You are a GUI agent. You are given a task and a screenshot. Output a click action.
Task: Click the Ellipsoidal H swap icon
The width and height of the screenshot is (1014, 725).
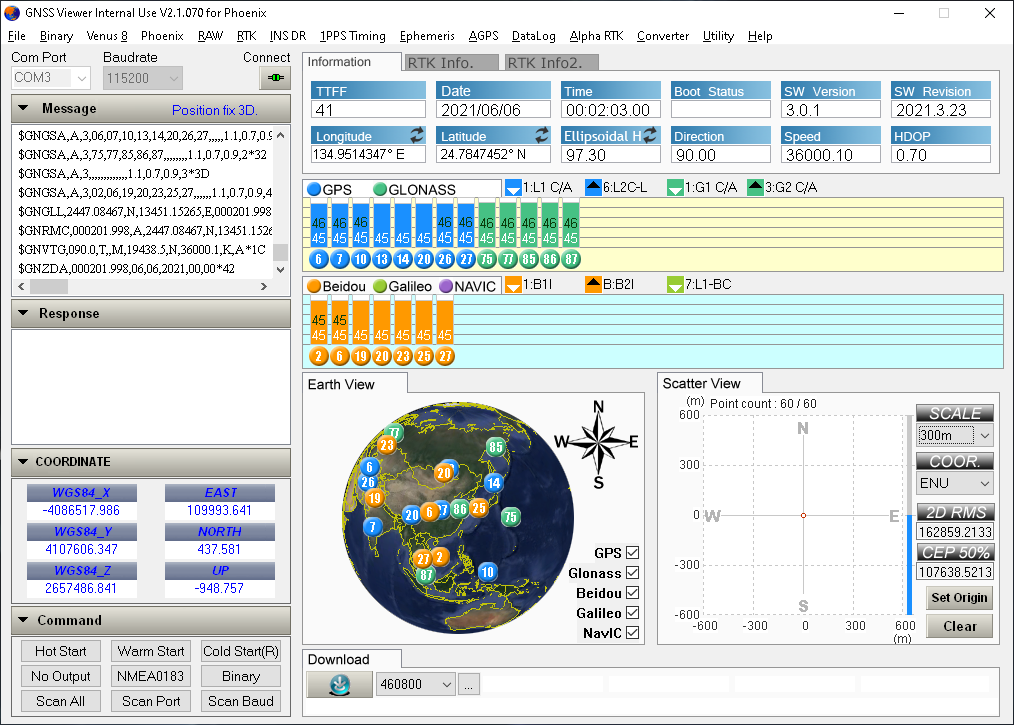click(x=650, y=135)
